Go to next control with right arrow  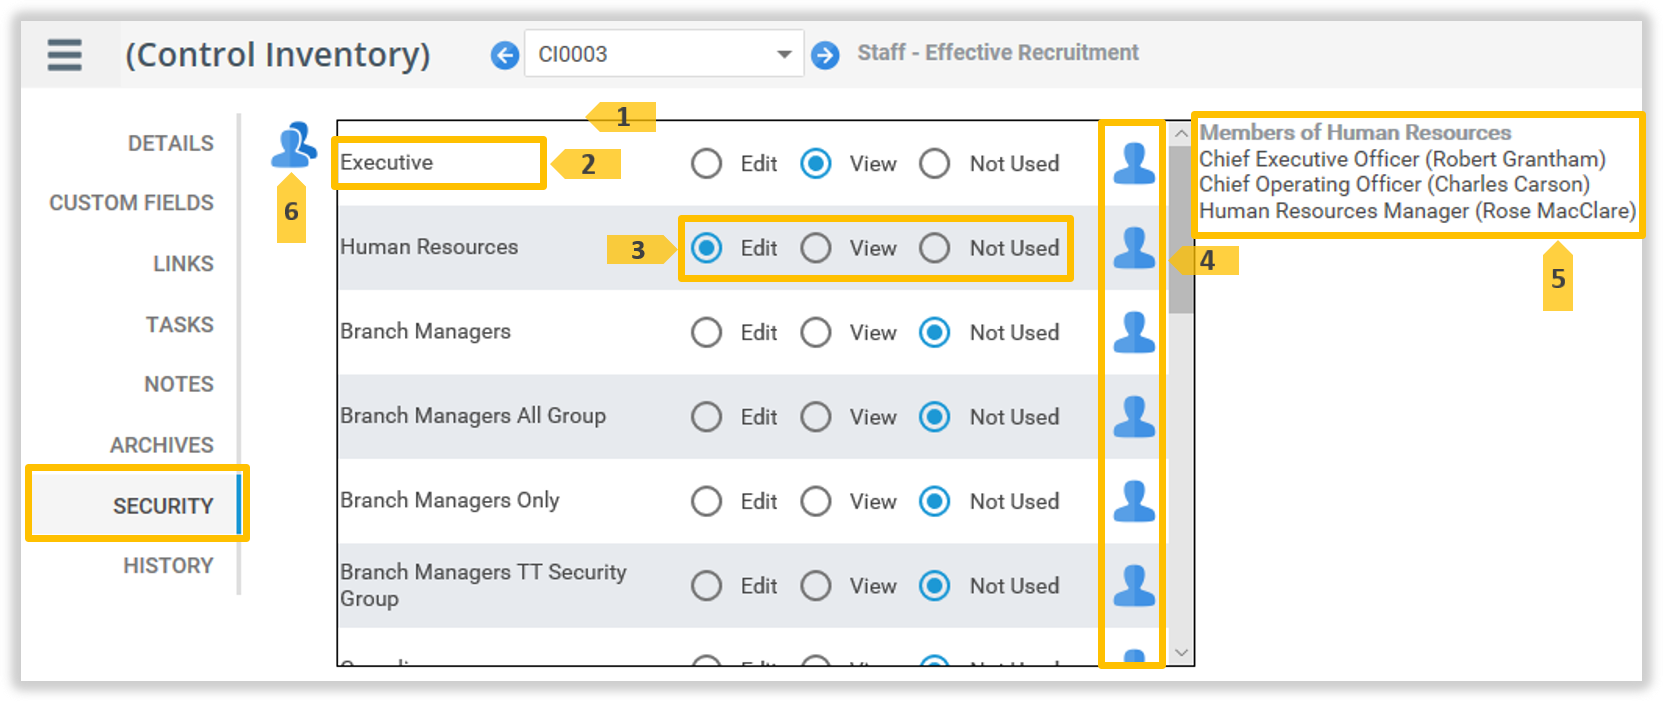(x=825, y=55)
